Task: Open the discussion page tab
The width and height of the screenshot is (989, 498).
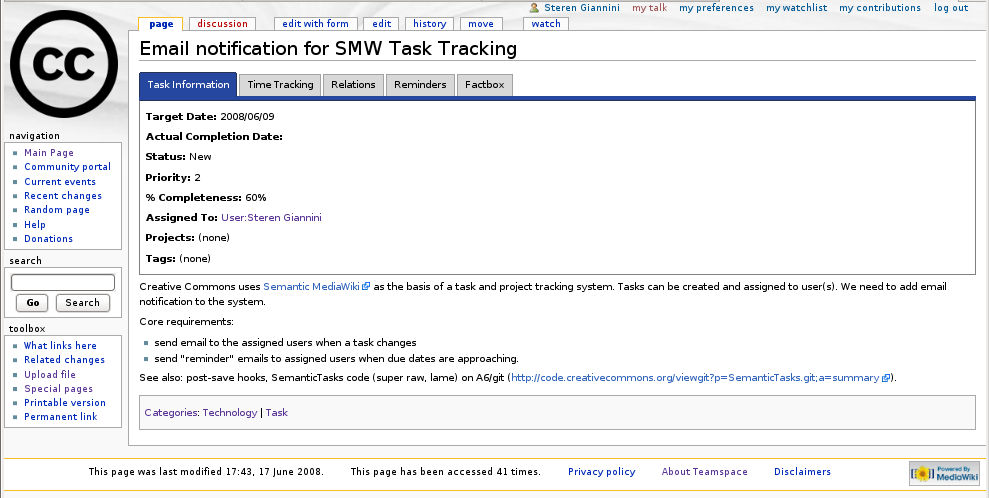Action: tap(222, 24)
